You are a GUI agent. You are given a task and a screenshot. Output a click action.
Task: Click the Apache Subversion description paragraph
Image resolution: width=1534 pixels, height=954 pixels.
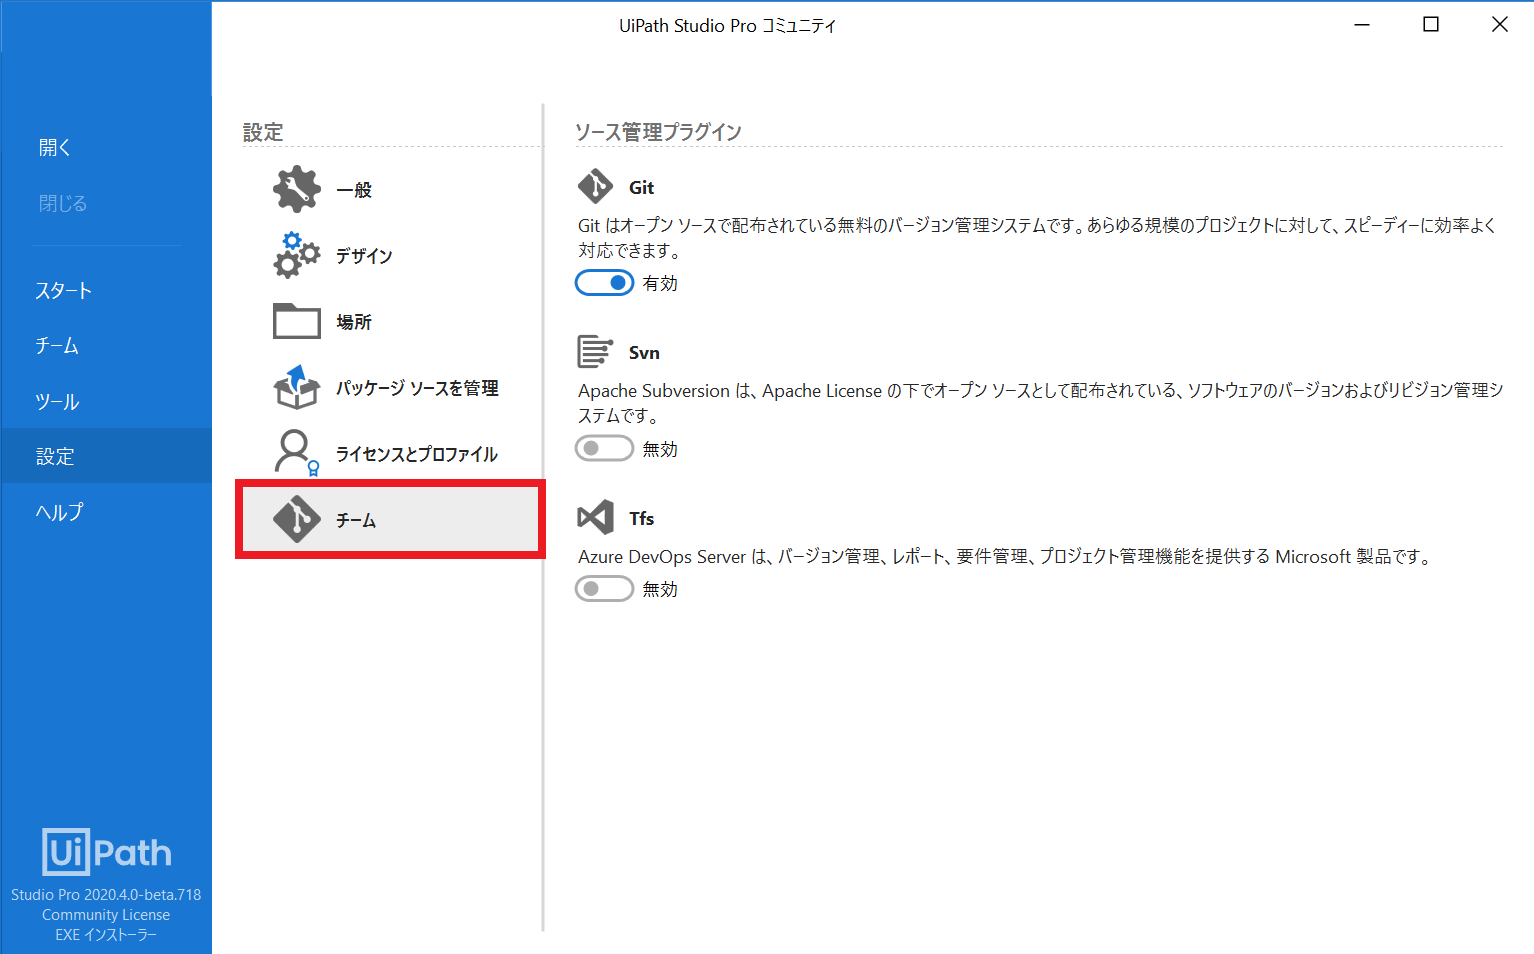point(1041,403)
